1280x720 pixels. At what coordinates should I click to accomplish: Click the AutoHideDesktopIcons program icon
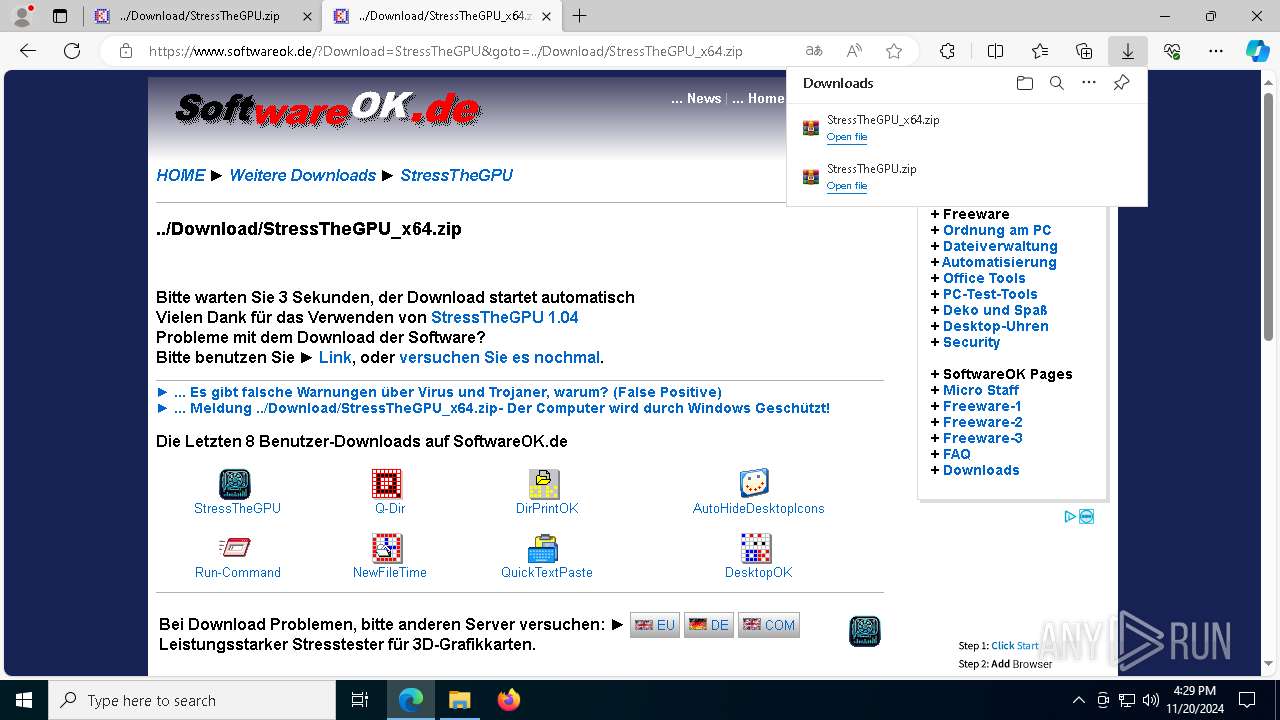(754, 484)
